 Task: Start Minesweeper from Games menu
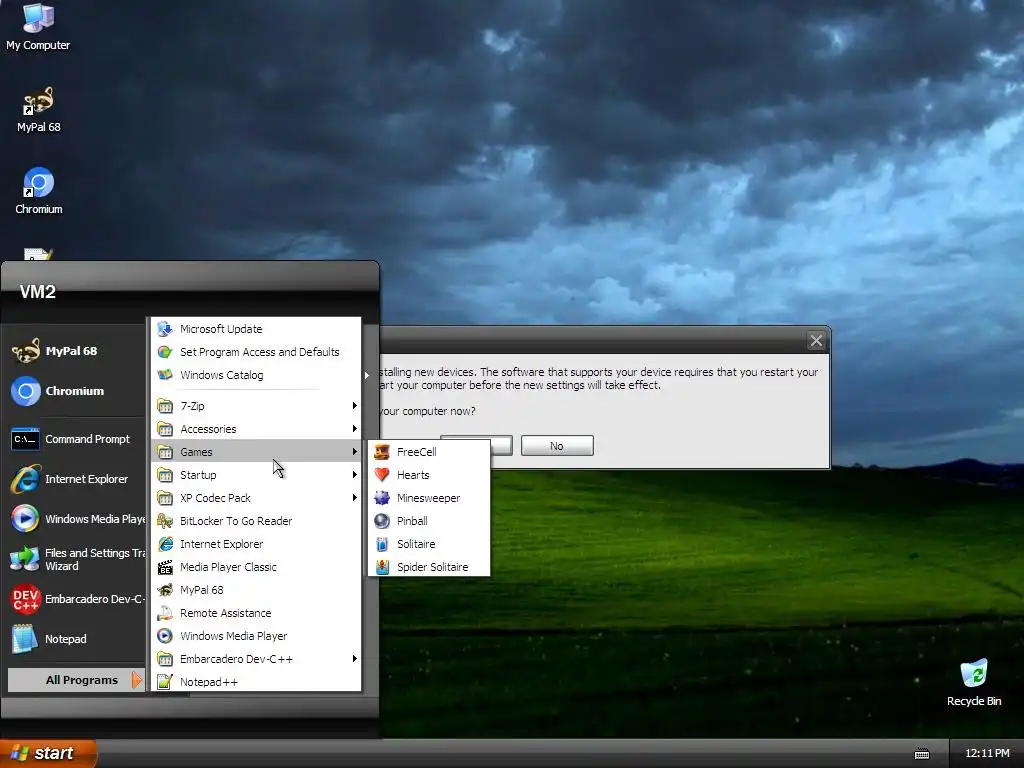(429, 498)
